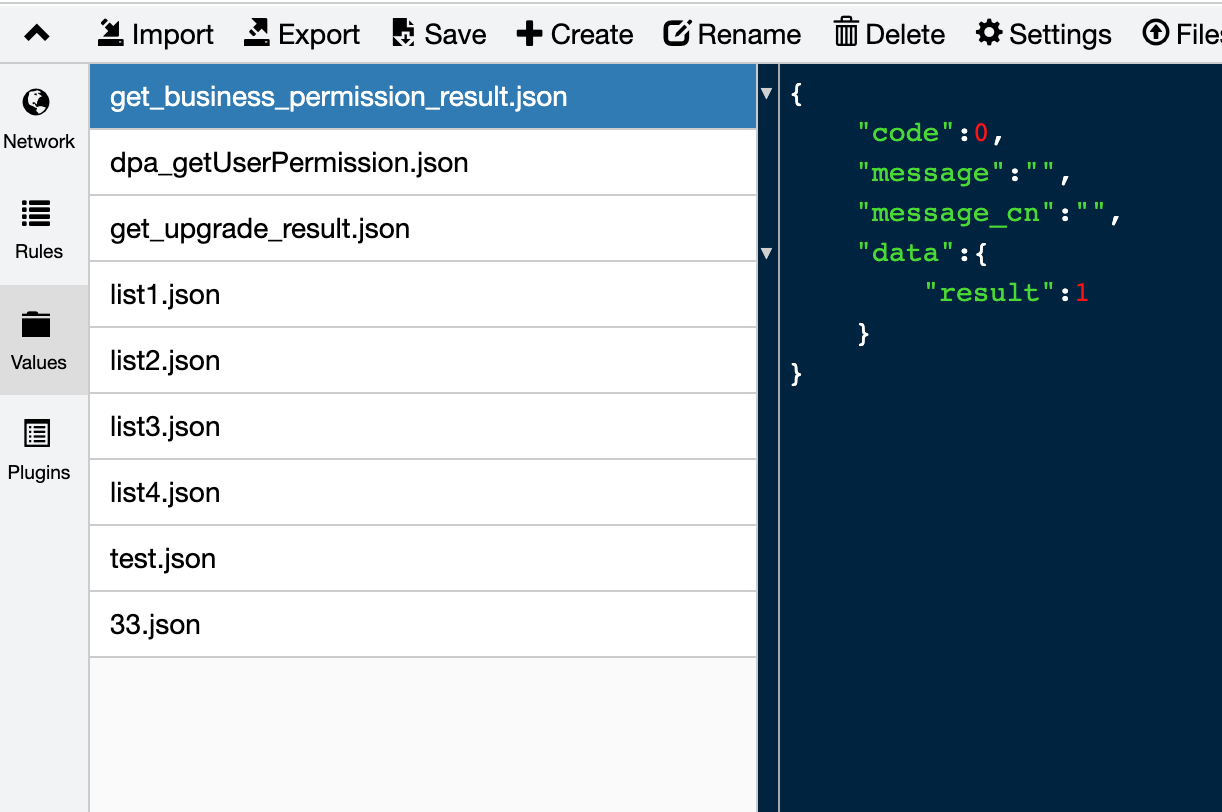Collapse the root JSON object fold arrow
This screenshot has width=1222, height=812.
click(767, 94)
